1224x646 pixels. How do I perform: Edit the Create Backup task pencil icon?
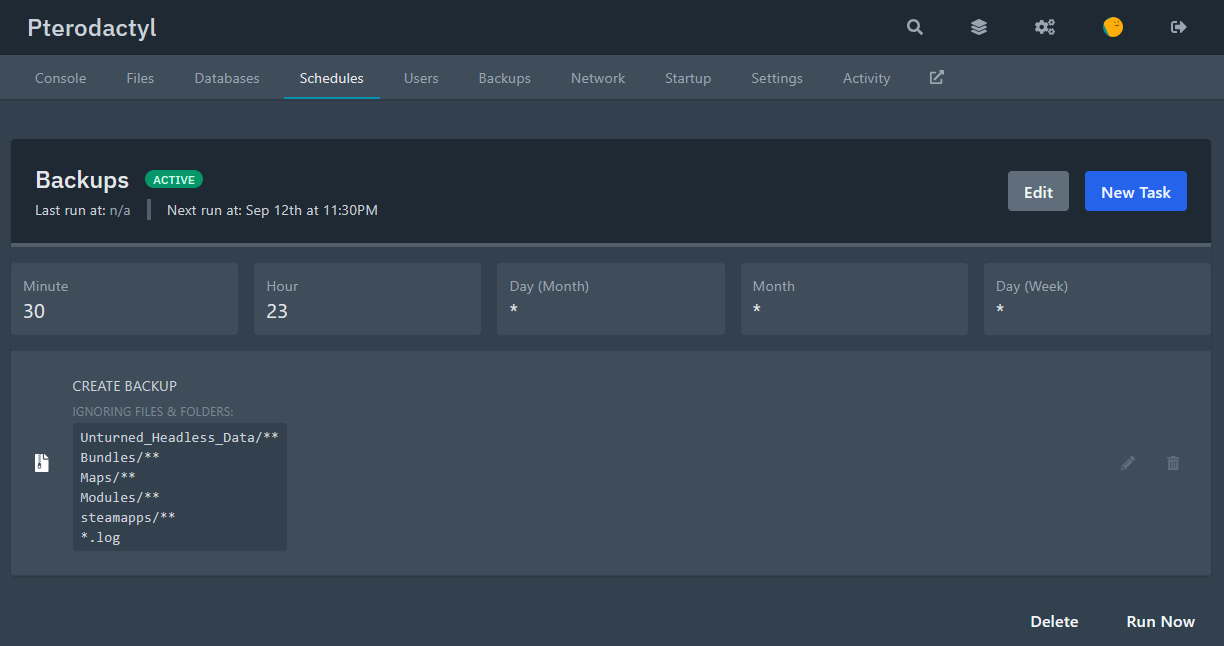tap(1128, 463)
